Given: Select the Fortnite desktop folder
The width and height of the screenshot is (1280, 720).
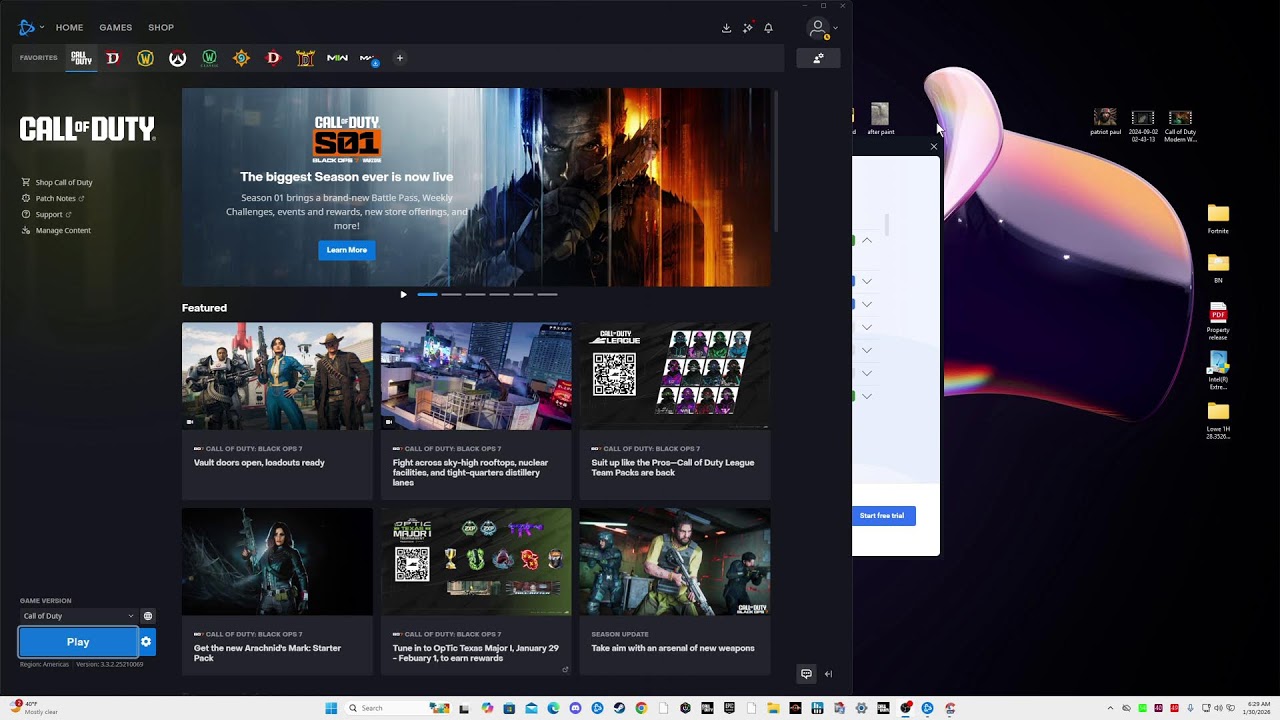Looking at the screenshot, I should [1218, 219].
